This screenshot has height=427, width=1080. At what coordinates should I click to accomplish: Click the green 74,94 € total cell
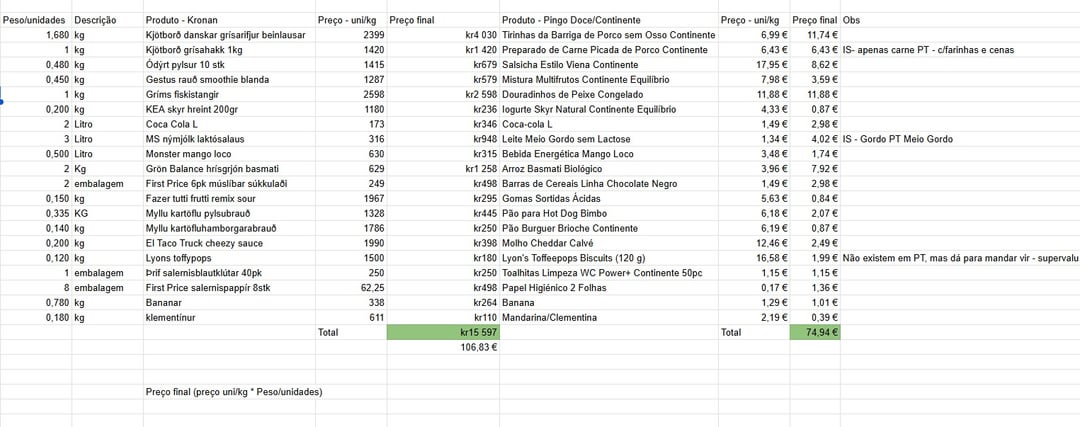pyautogui.click(x=814, y=332)
